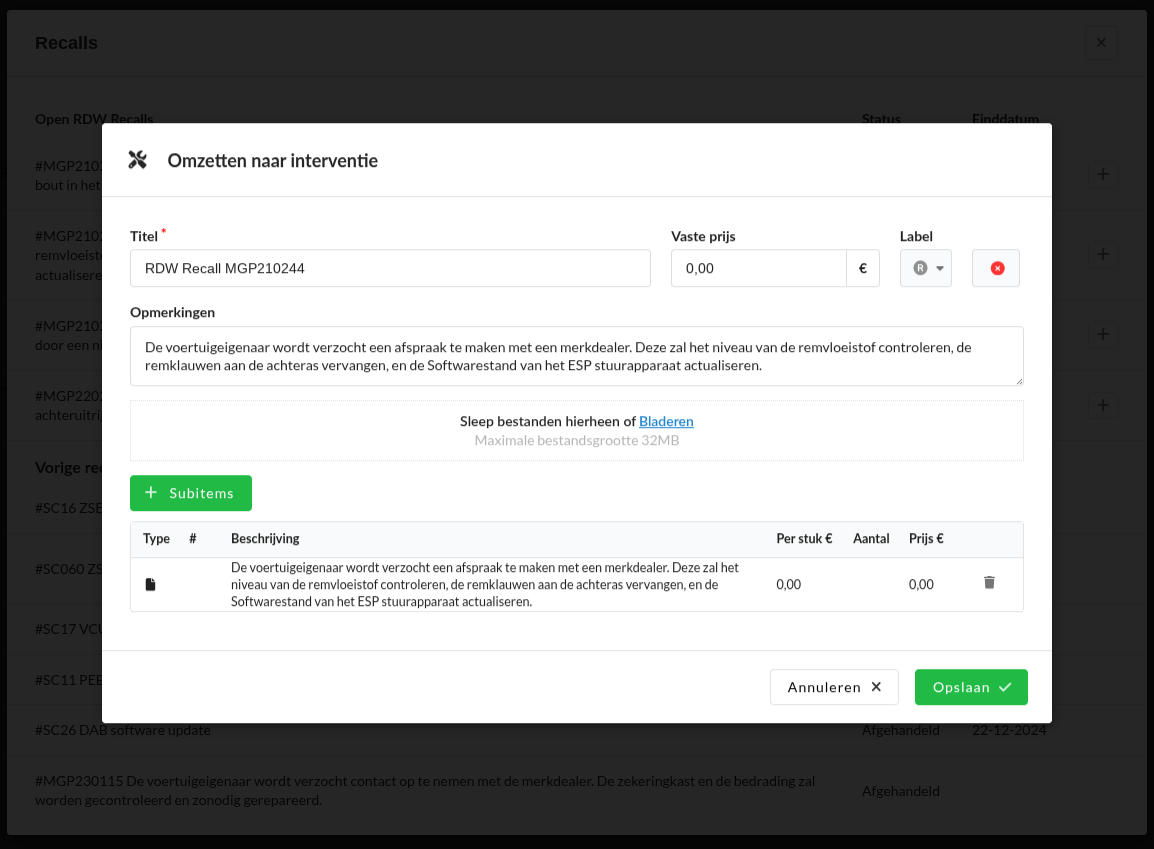Click the Per stuk € column header
1154x849 pixels.
(804, 539)
